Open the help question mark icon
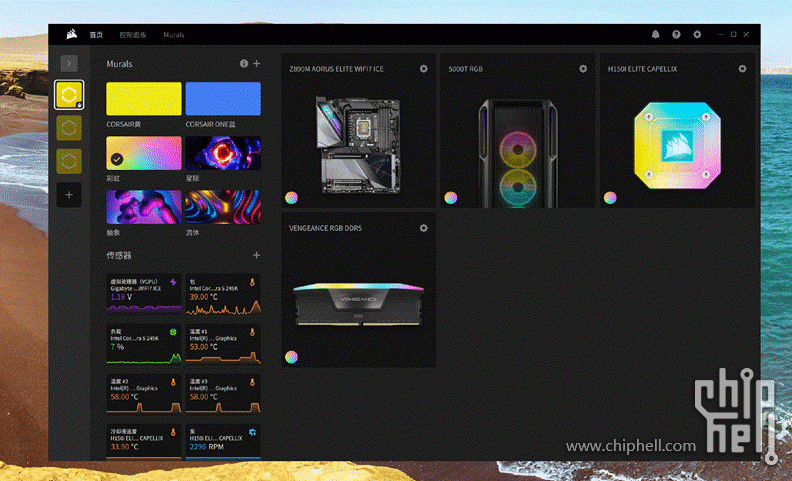The width and height of the screenshot is (792, 481). (x=676, y=34)
